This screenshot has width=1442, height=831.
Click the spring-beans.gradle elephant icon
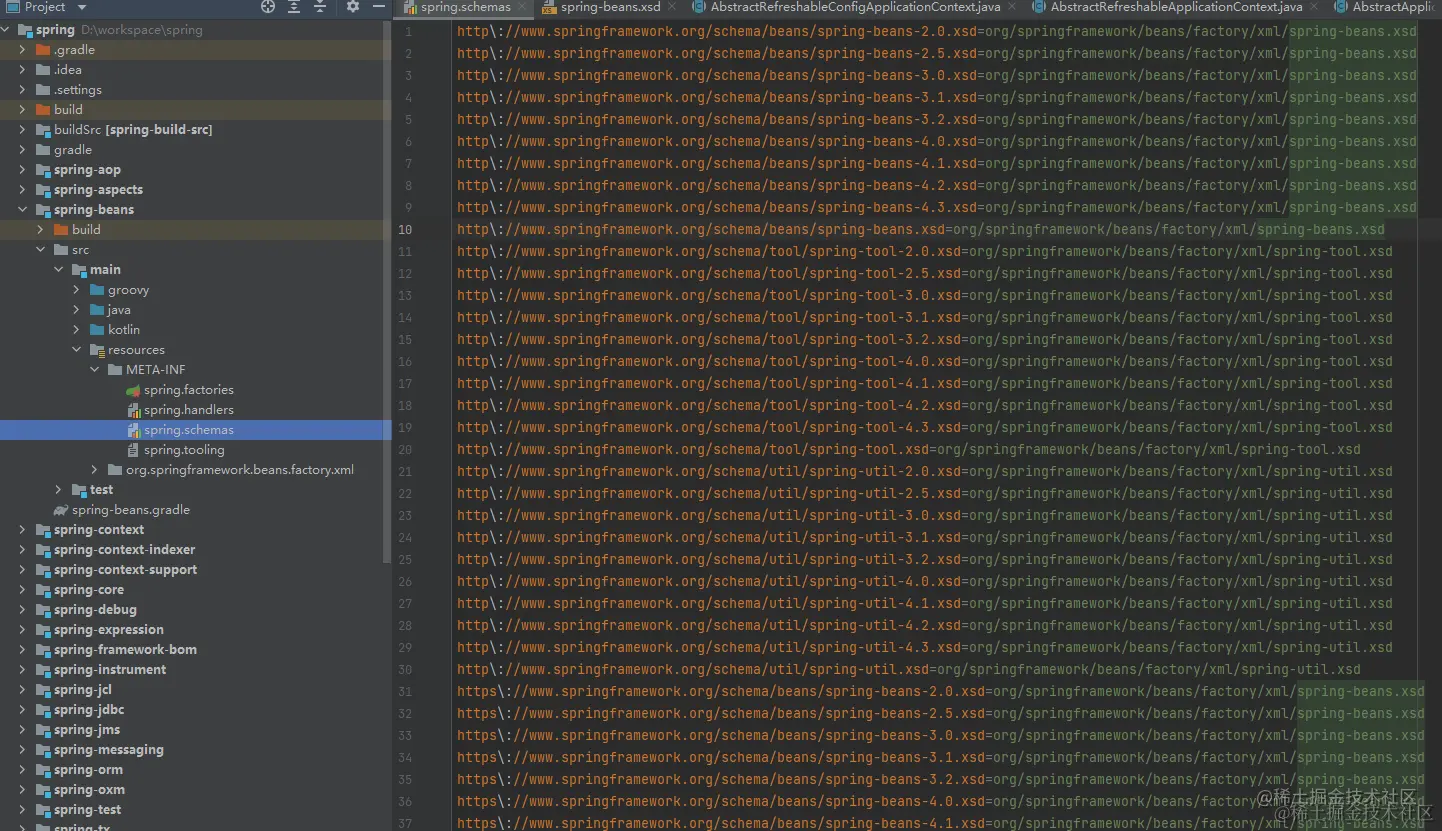click(x=62, y=510)
